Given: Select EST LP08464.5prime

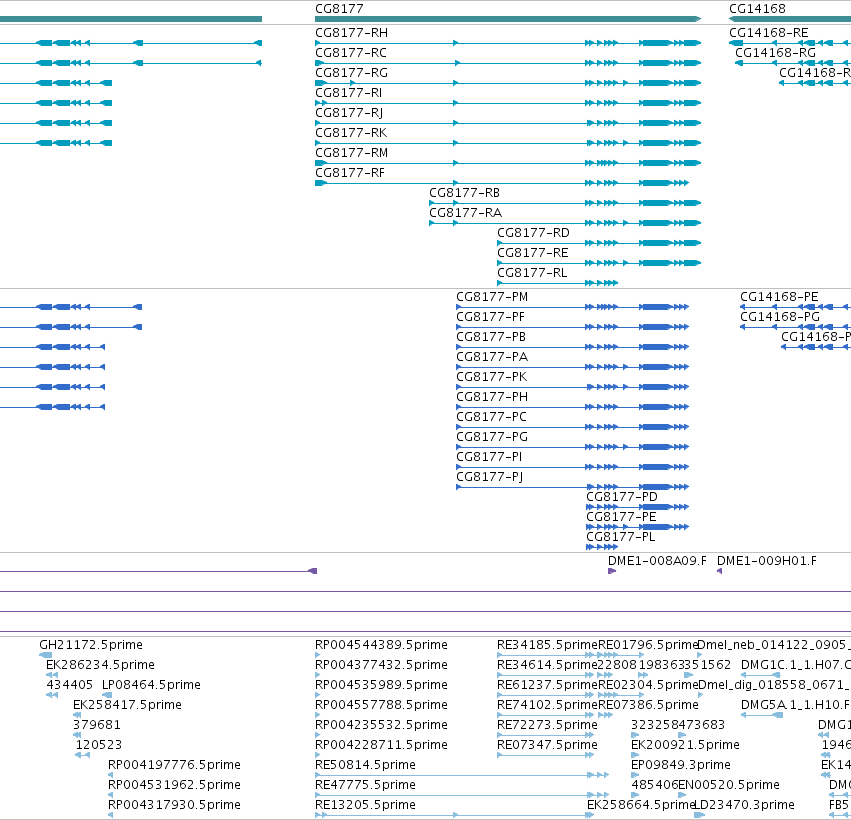Looking at the screenshot, I should (151, 685).
